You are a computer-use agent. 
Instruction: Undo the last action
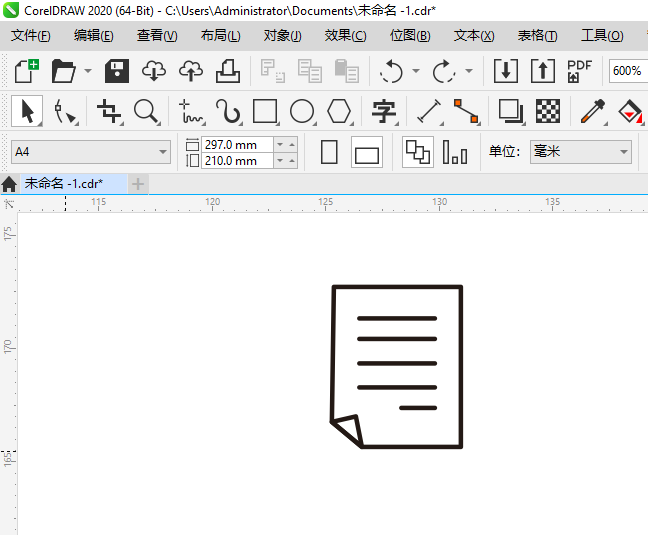coord(391,71)
